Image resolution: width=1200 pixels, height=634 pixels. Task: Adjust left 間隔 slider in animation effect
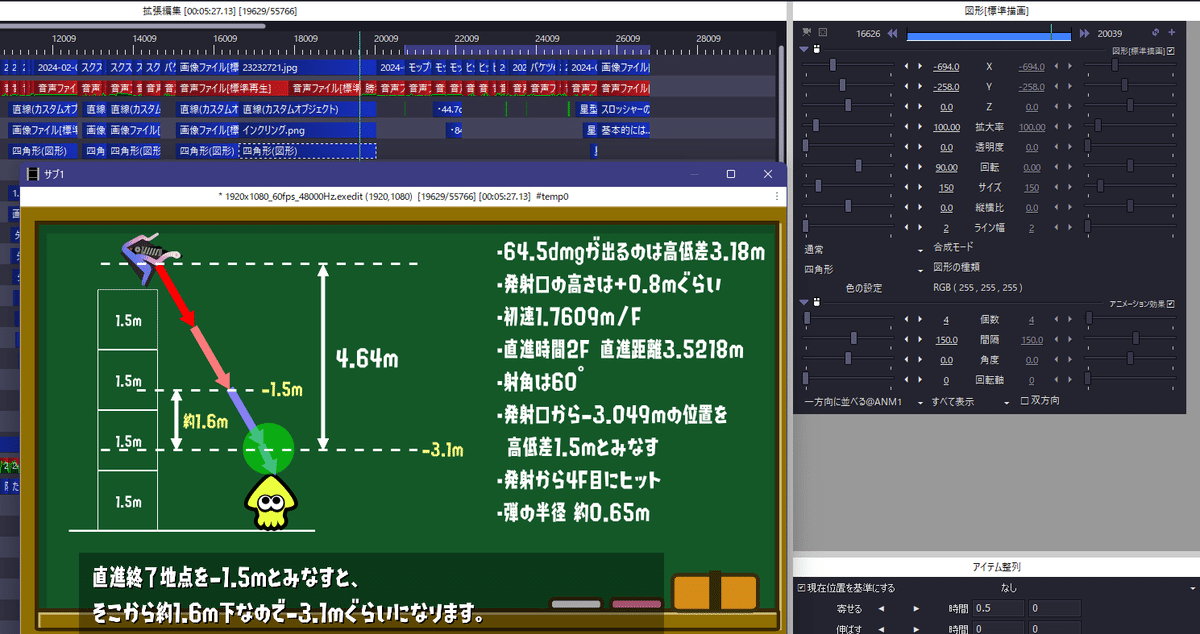(849, 340)
